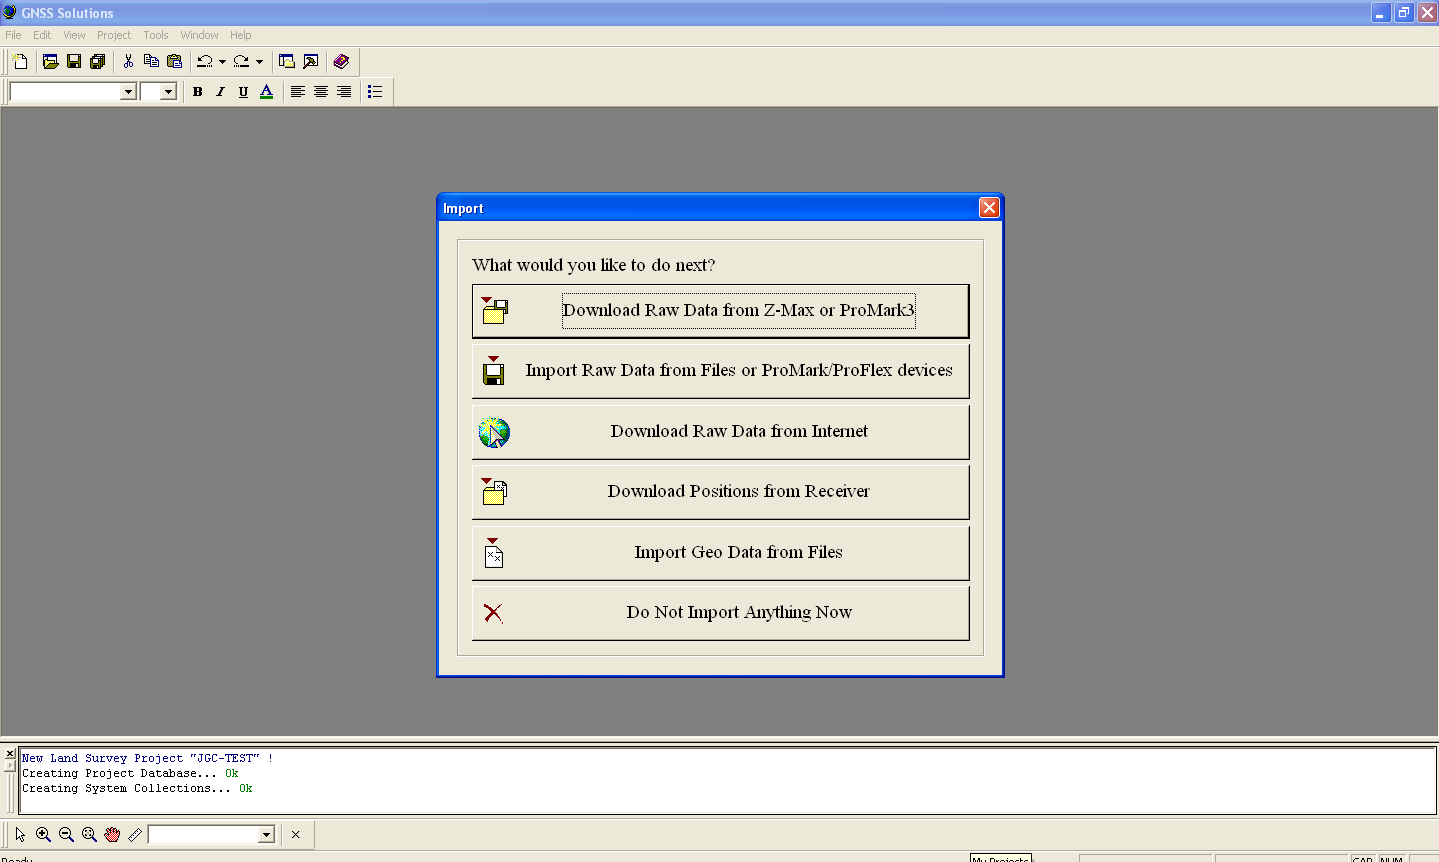Click the hammer tool window icon
1439x862 pixels.
coord(311,61)
